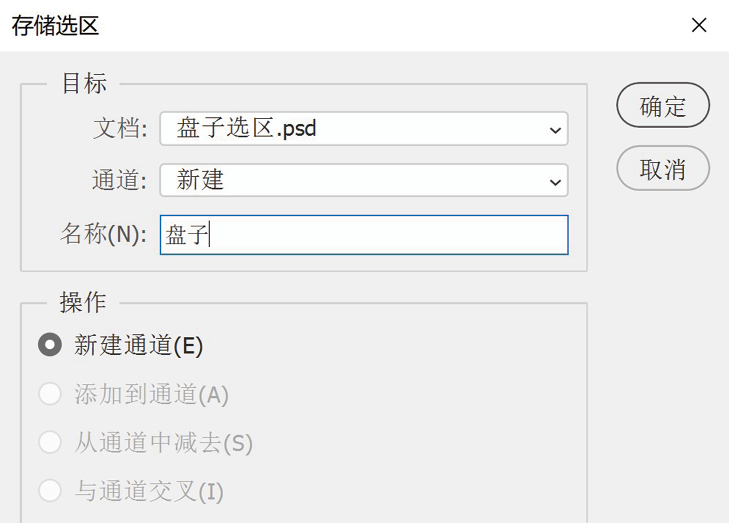This screenshot has height=523, width=729.
Task: Click the 通道: label
Action: (x=119, y=180)
